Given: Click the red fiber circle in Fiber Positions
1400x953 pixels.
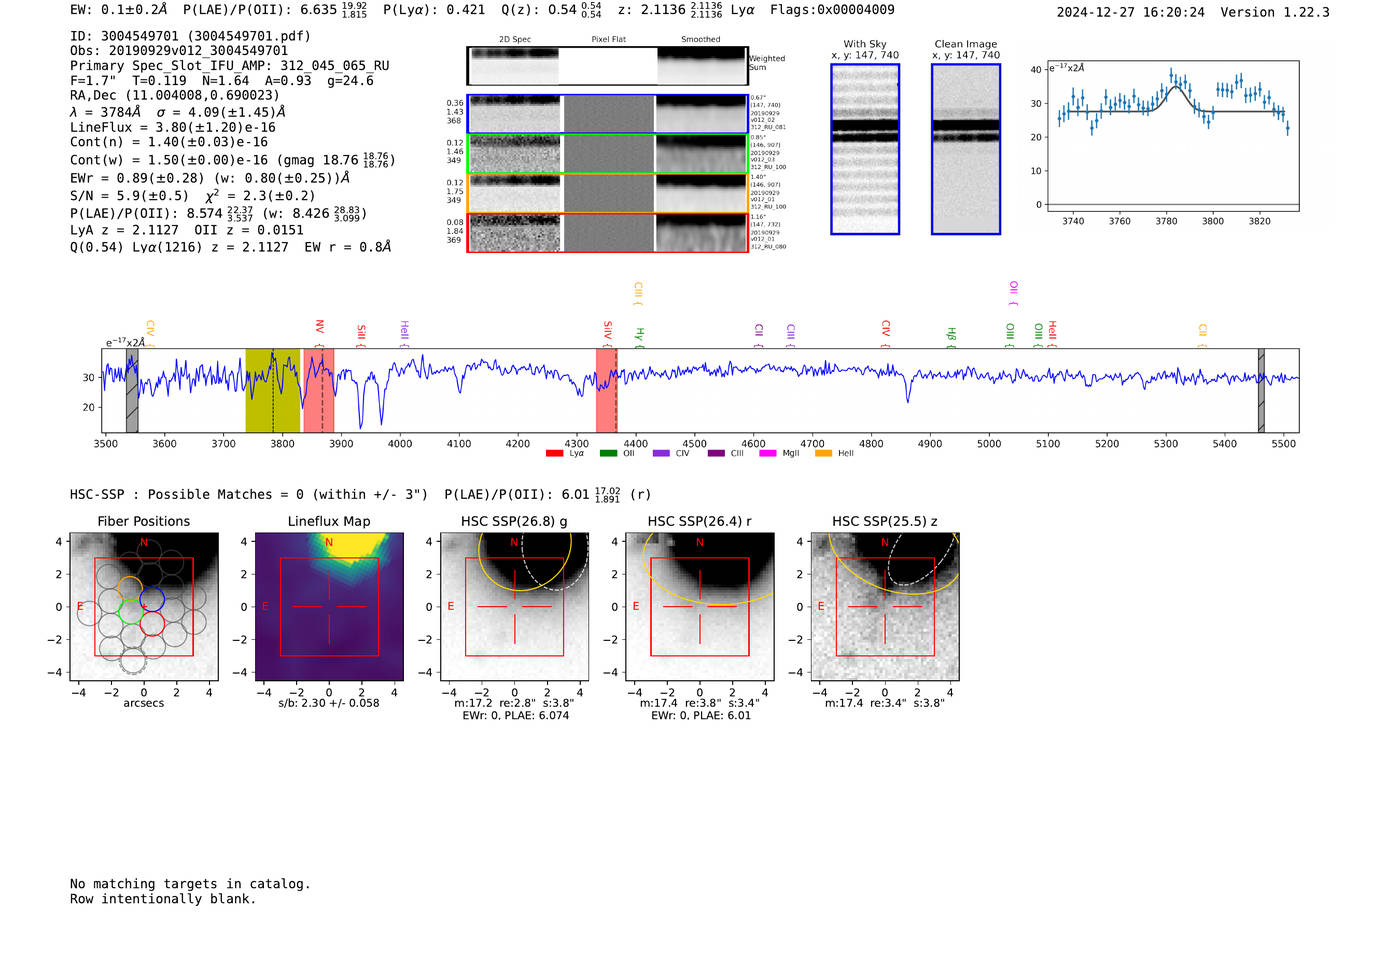Looking at the screenshot, I should (152, 624).
